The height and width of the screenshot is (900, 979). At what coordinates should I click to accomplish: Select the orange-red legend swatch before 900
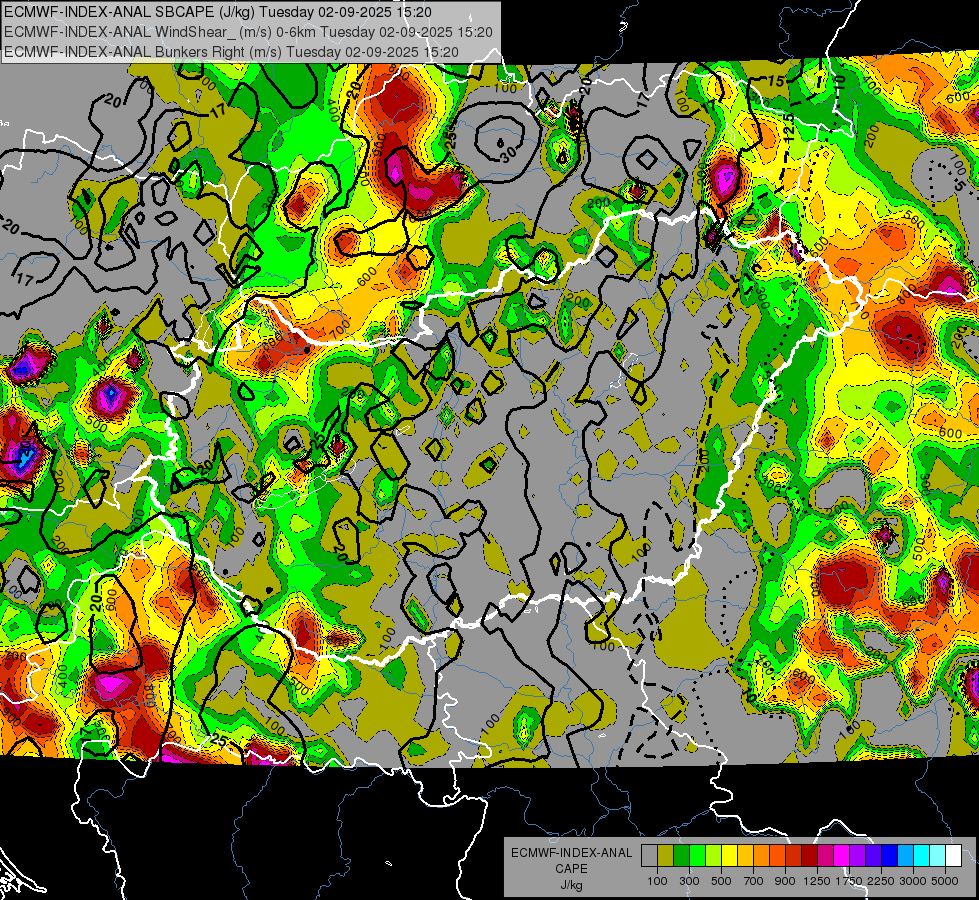pyautogui.click(x=777, y=856)
